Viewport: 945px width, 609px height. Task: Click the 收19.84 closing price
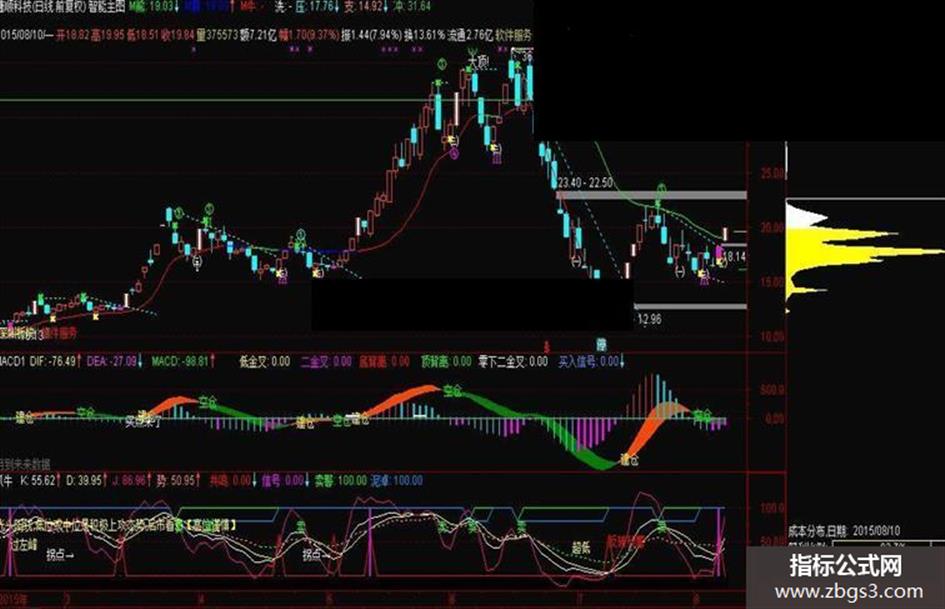[x=178, y=35]
